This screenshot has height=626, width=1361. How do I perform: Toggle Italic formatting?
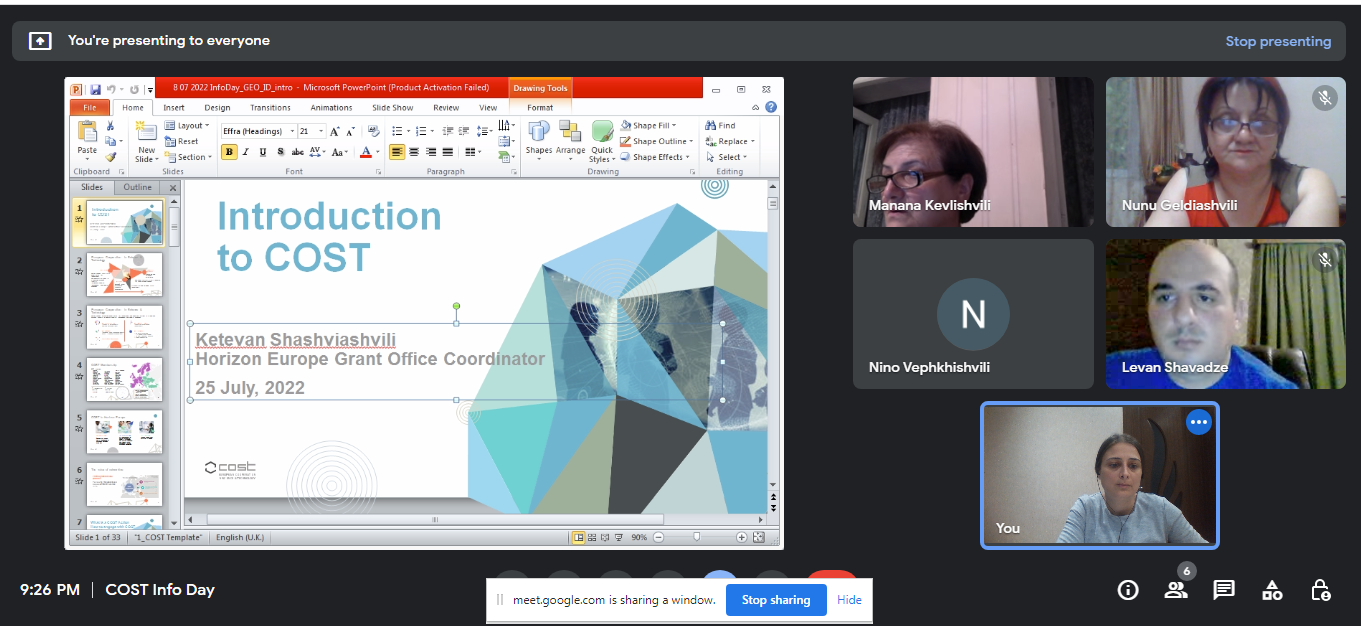247,152
